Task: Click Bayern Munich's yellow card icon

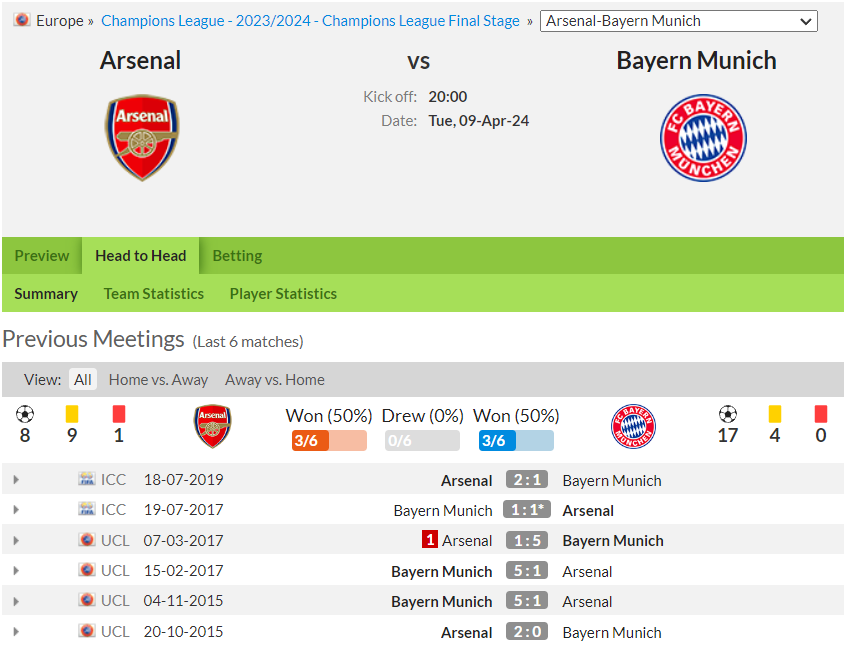Action: [x=775, y=414]
